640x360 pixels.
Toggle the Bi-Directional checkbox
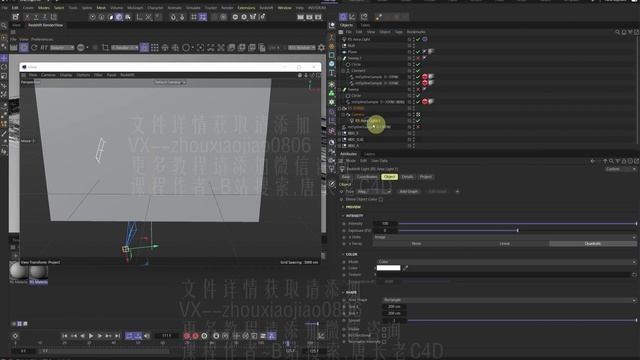[384, 336]
